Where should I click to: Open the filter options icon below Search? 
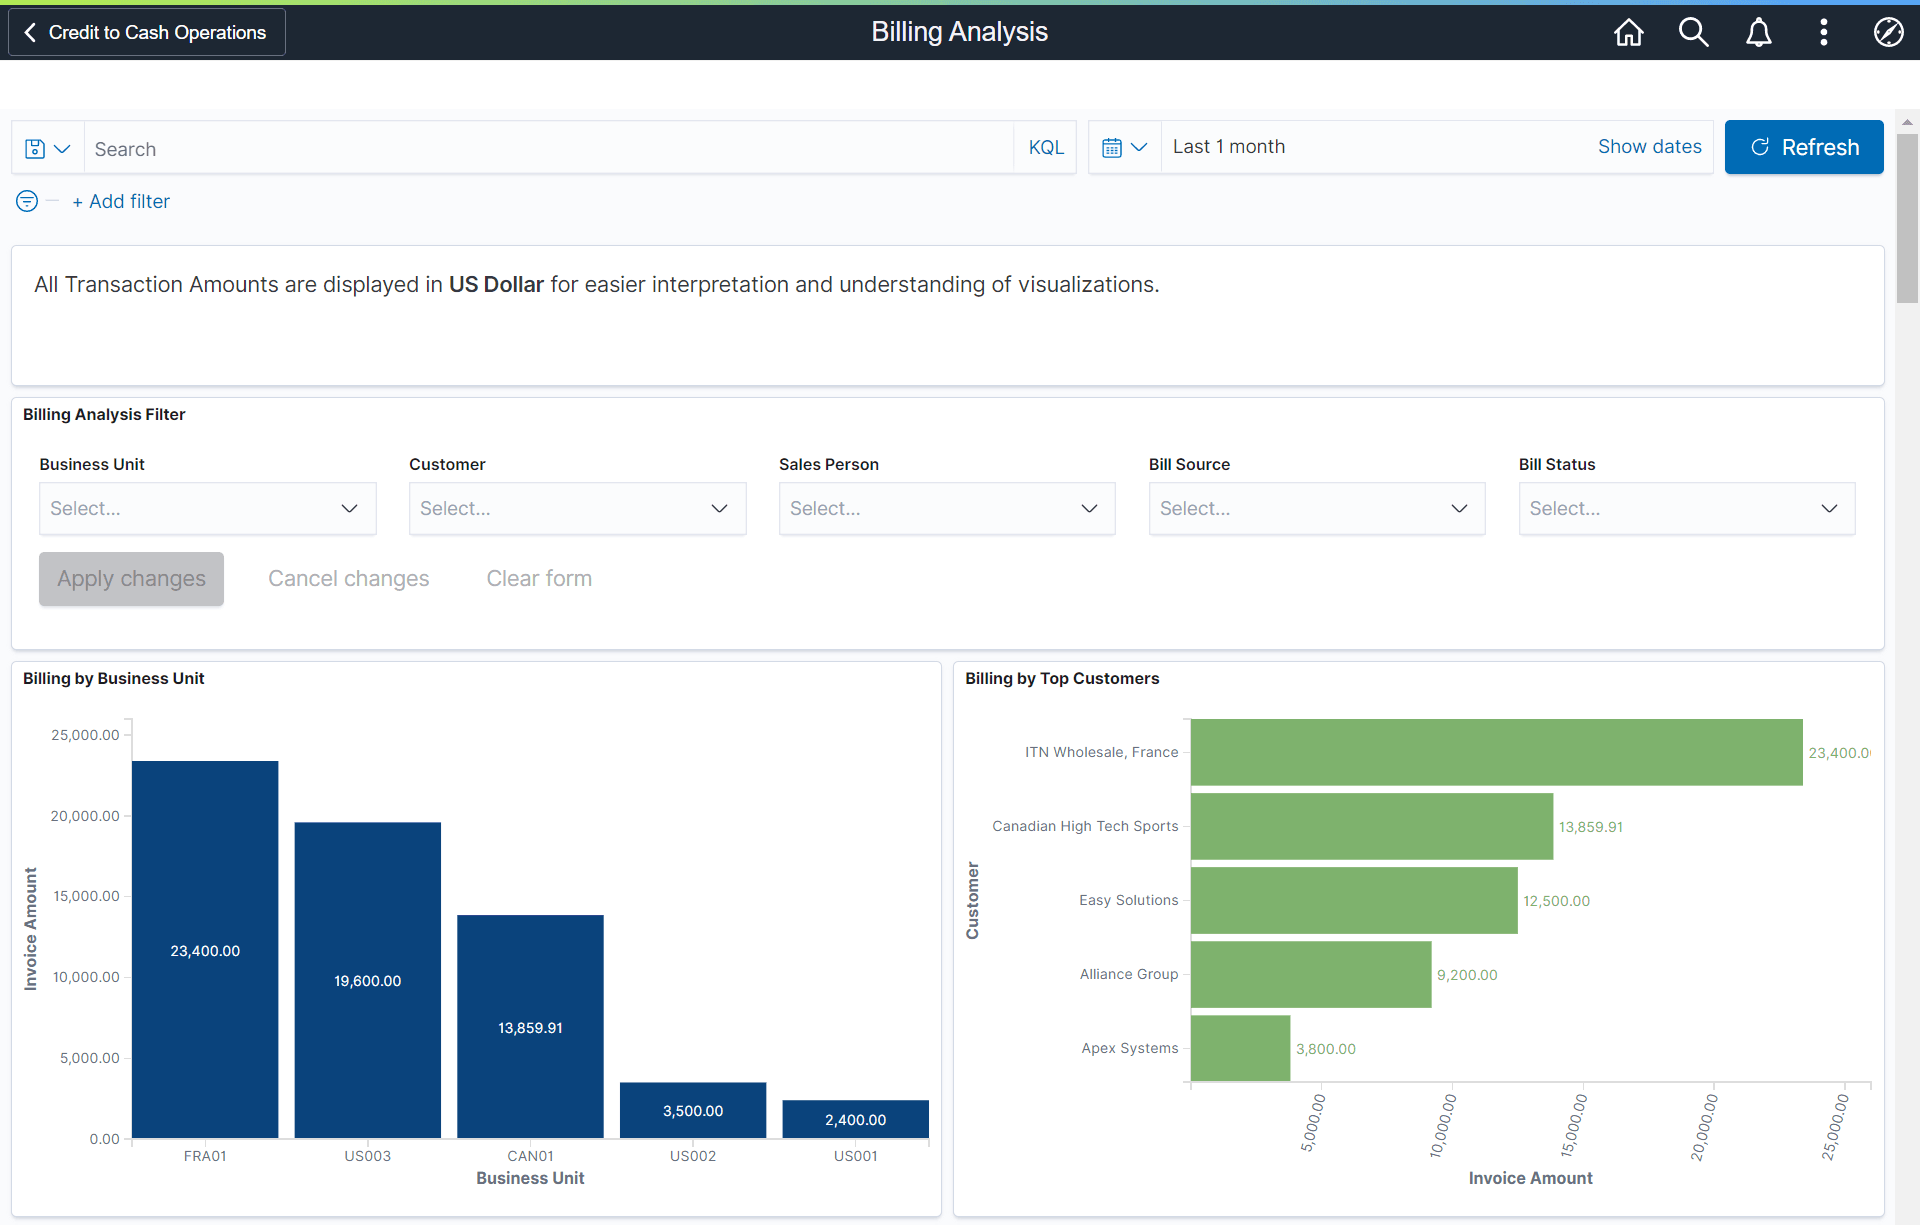(26, 201)
